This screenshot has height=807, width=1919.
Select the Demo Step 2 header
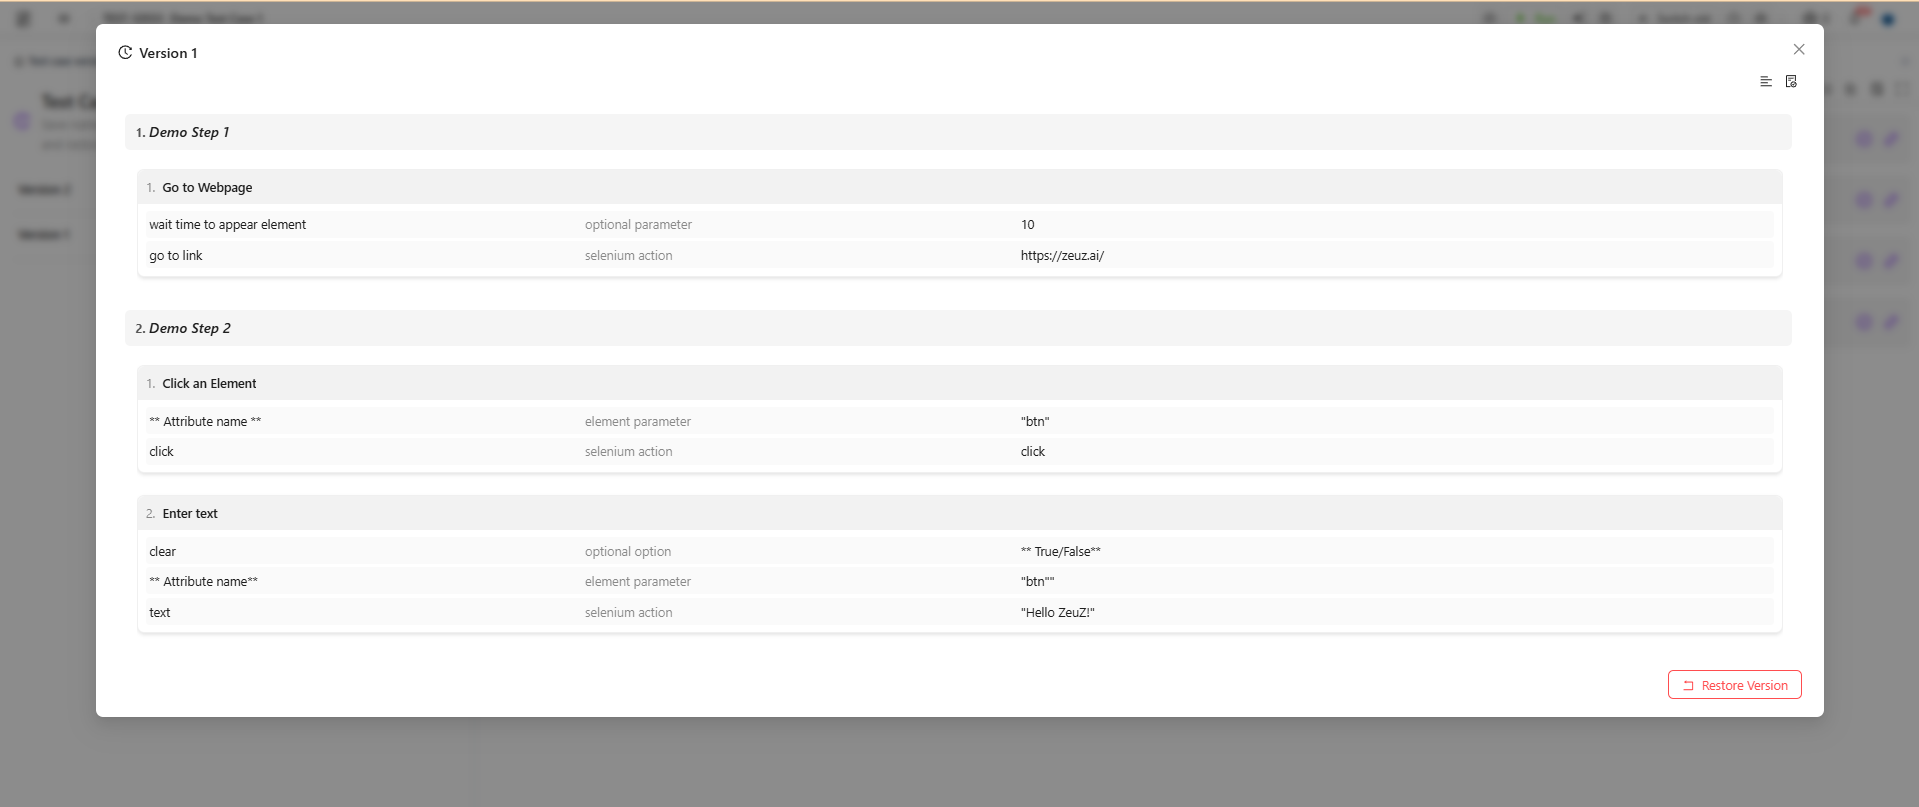coord(958,328)
